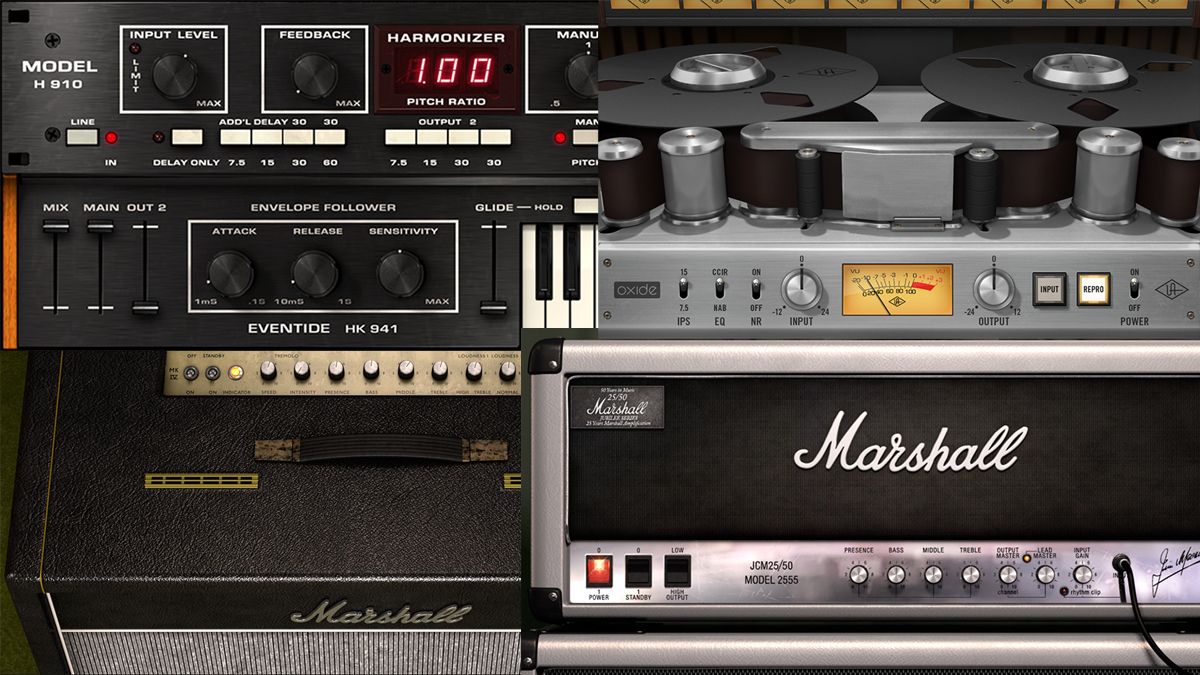Click the INPUT monitor button on Oxide
The height and width of the screenshot is (675, 1200).
[1049, 289]
